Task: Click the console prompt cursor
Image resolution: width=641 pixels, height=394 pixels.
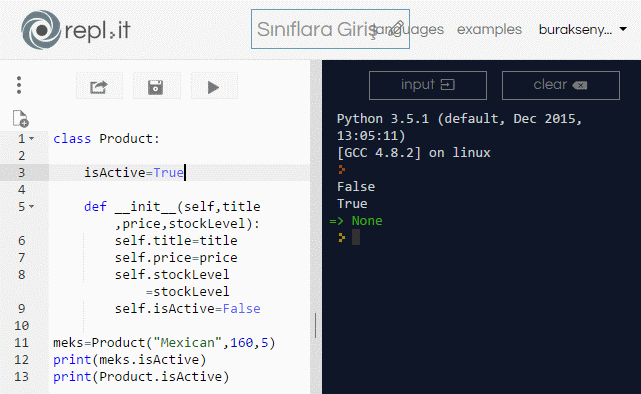Action: (356, 237)
